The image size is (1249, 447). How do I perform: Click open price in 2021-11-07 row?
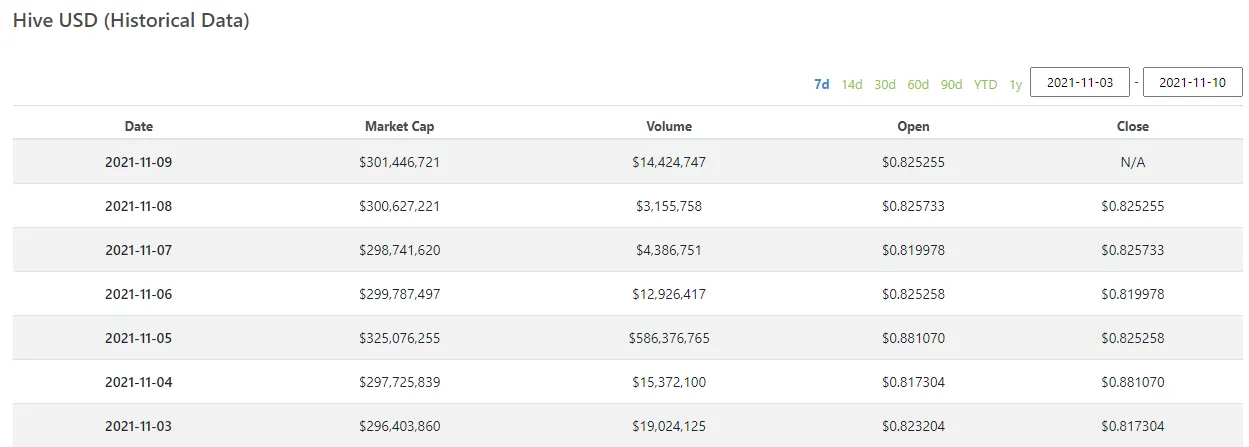coord(913,250)
